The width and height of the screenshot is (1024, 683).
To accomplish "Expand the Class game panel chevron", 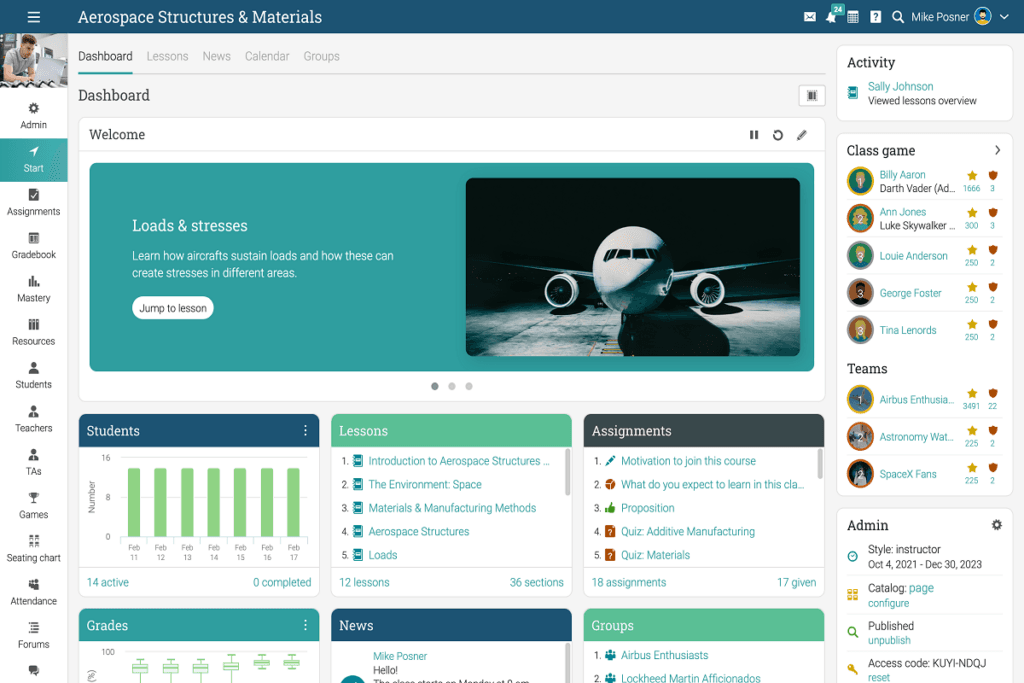I will (997, 150).
